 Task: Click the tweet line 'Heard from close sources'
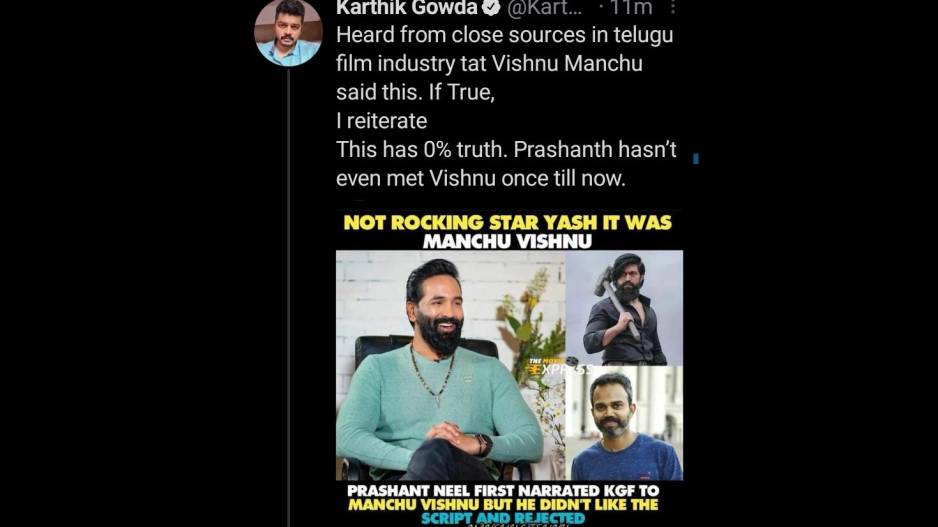[504, 35]
